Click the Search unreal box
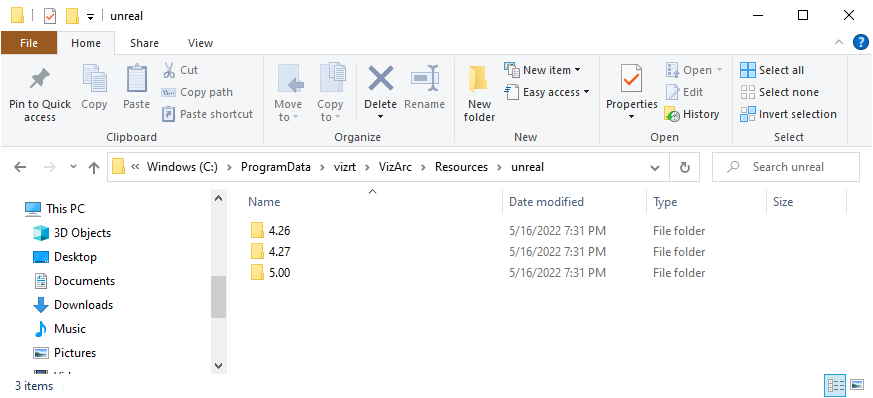Viewport: 873px width, 398px height. point(786,167)
